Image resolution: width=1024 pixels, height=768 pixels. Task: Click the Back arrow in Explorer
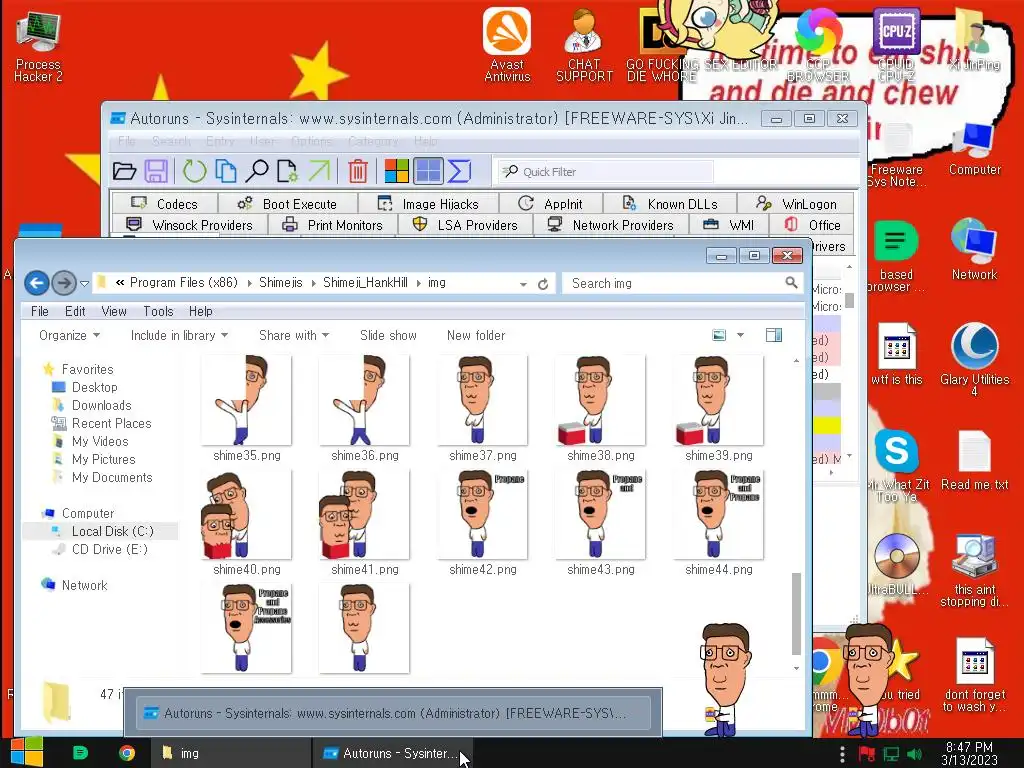click(37, 283)
